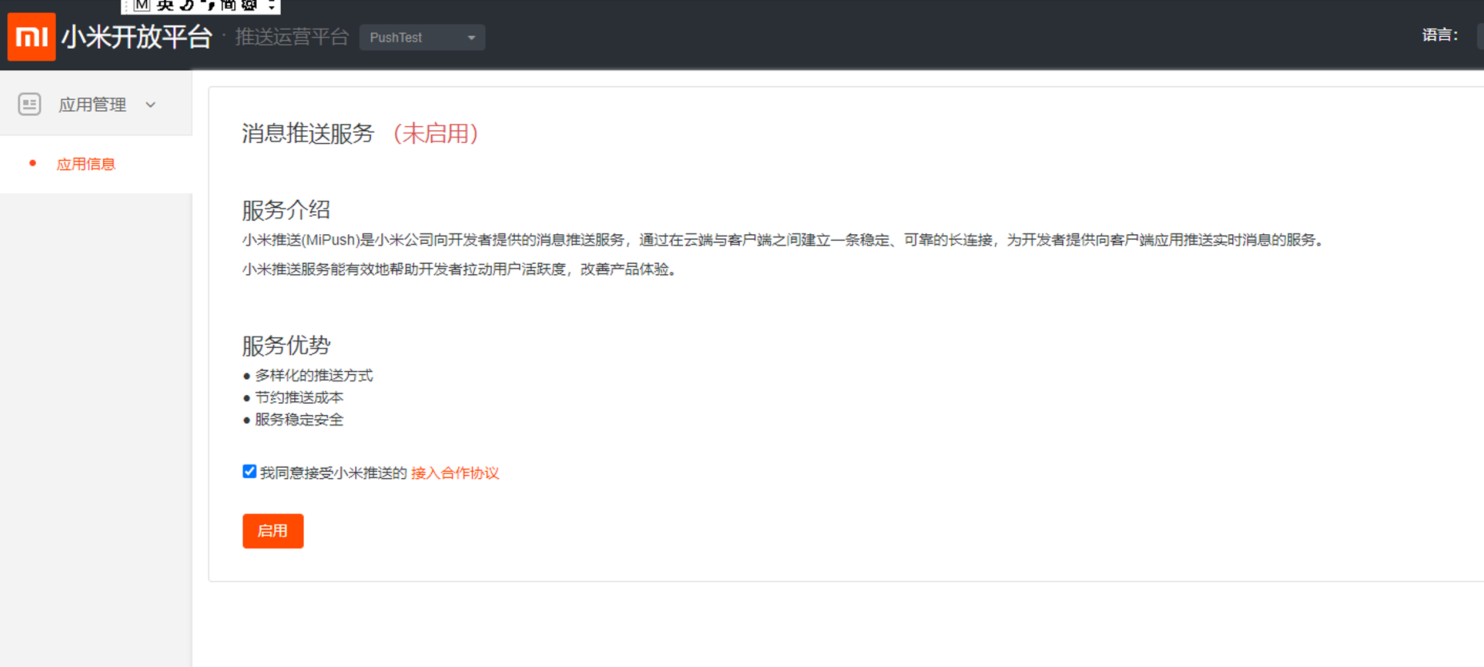Click the 我同意接受小米推送的 checkbox label

click(333, 473)
